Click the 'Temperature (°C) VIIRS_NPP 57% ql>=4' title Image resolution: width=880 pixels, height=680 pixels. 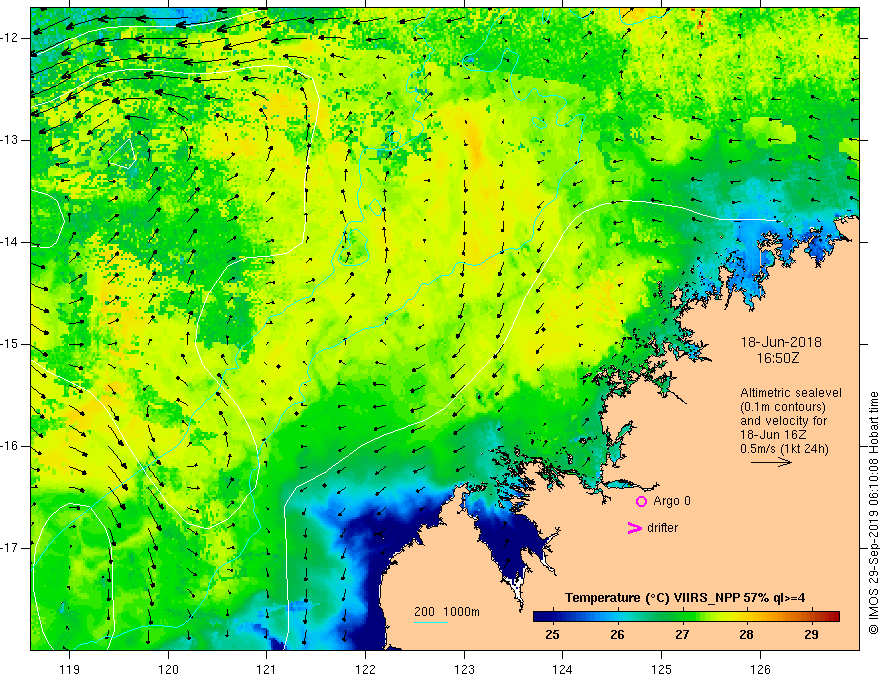click(x=685, y=598)
